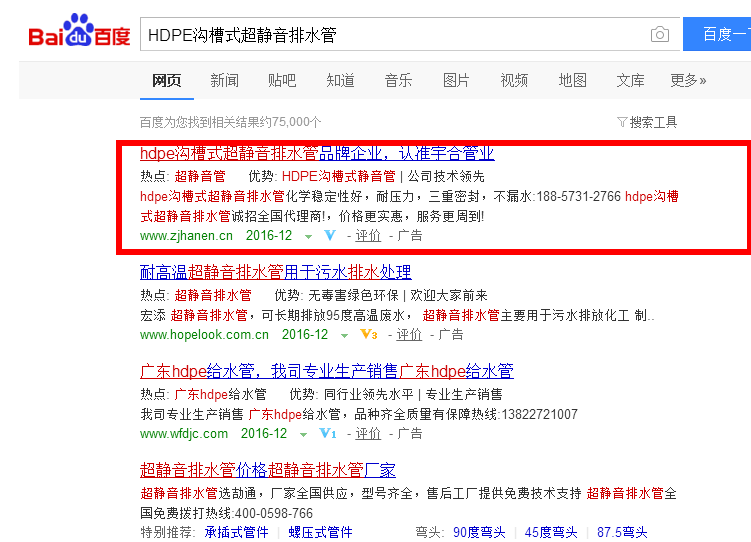Open the 87.5弯头 link
This screenshot has width=751, height=542.
622,532
